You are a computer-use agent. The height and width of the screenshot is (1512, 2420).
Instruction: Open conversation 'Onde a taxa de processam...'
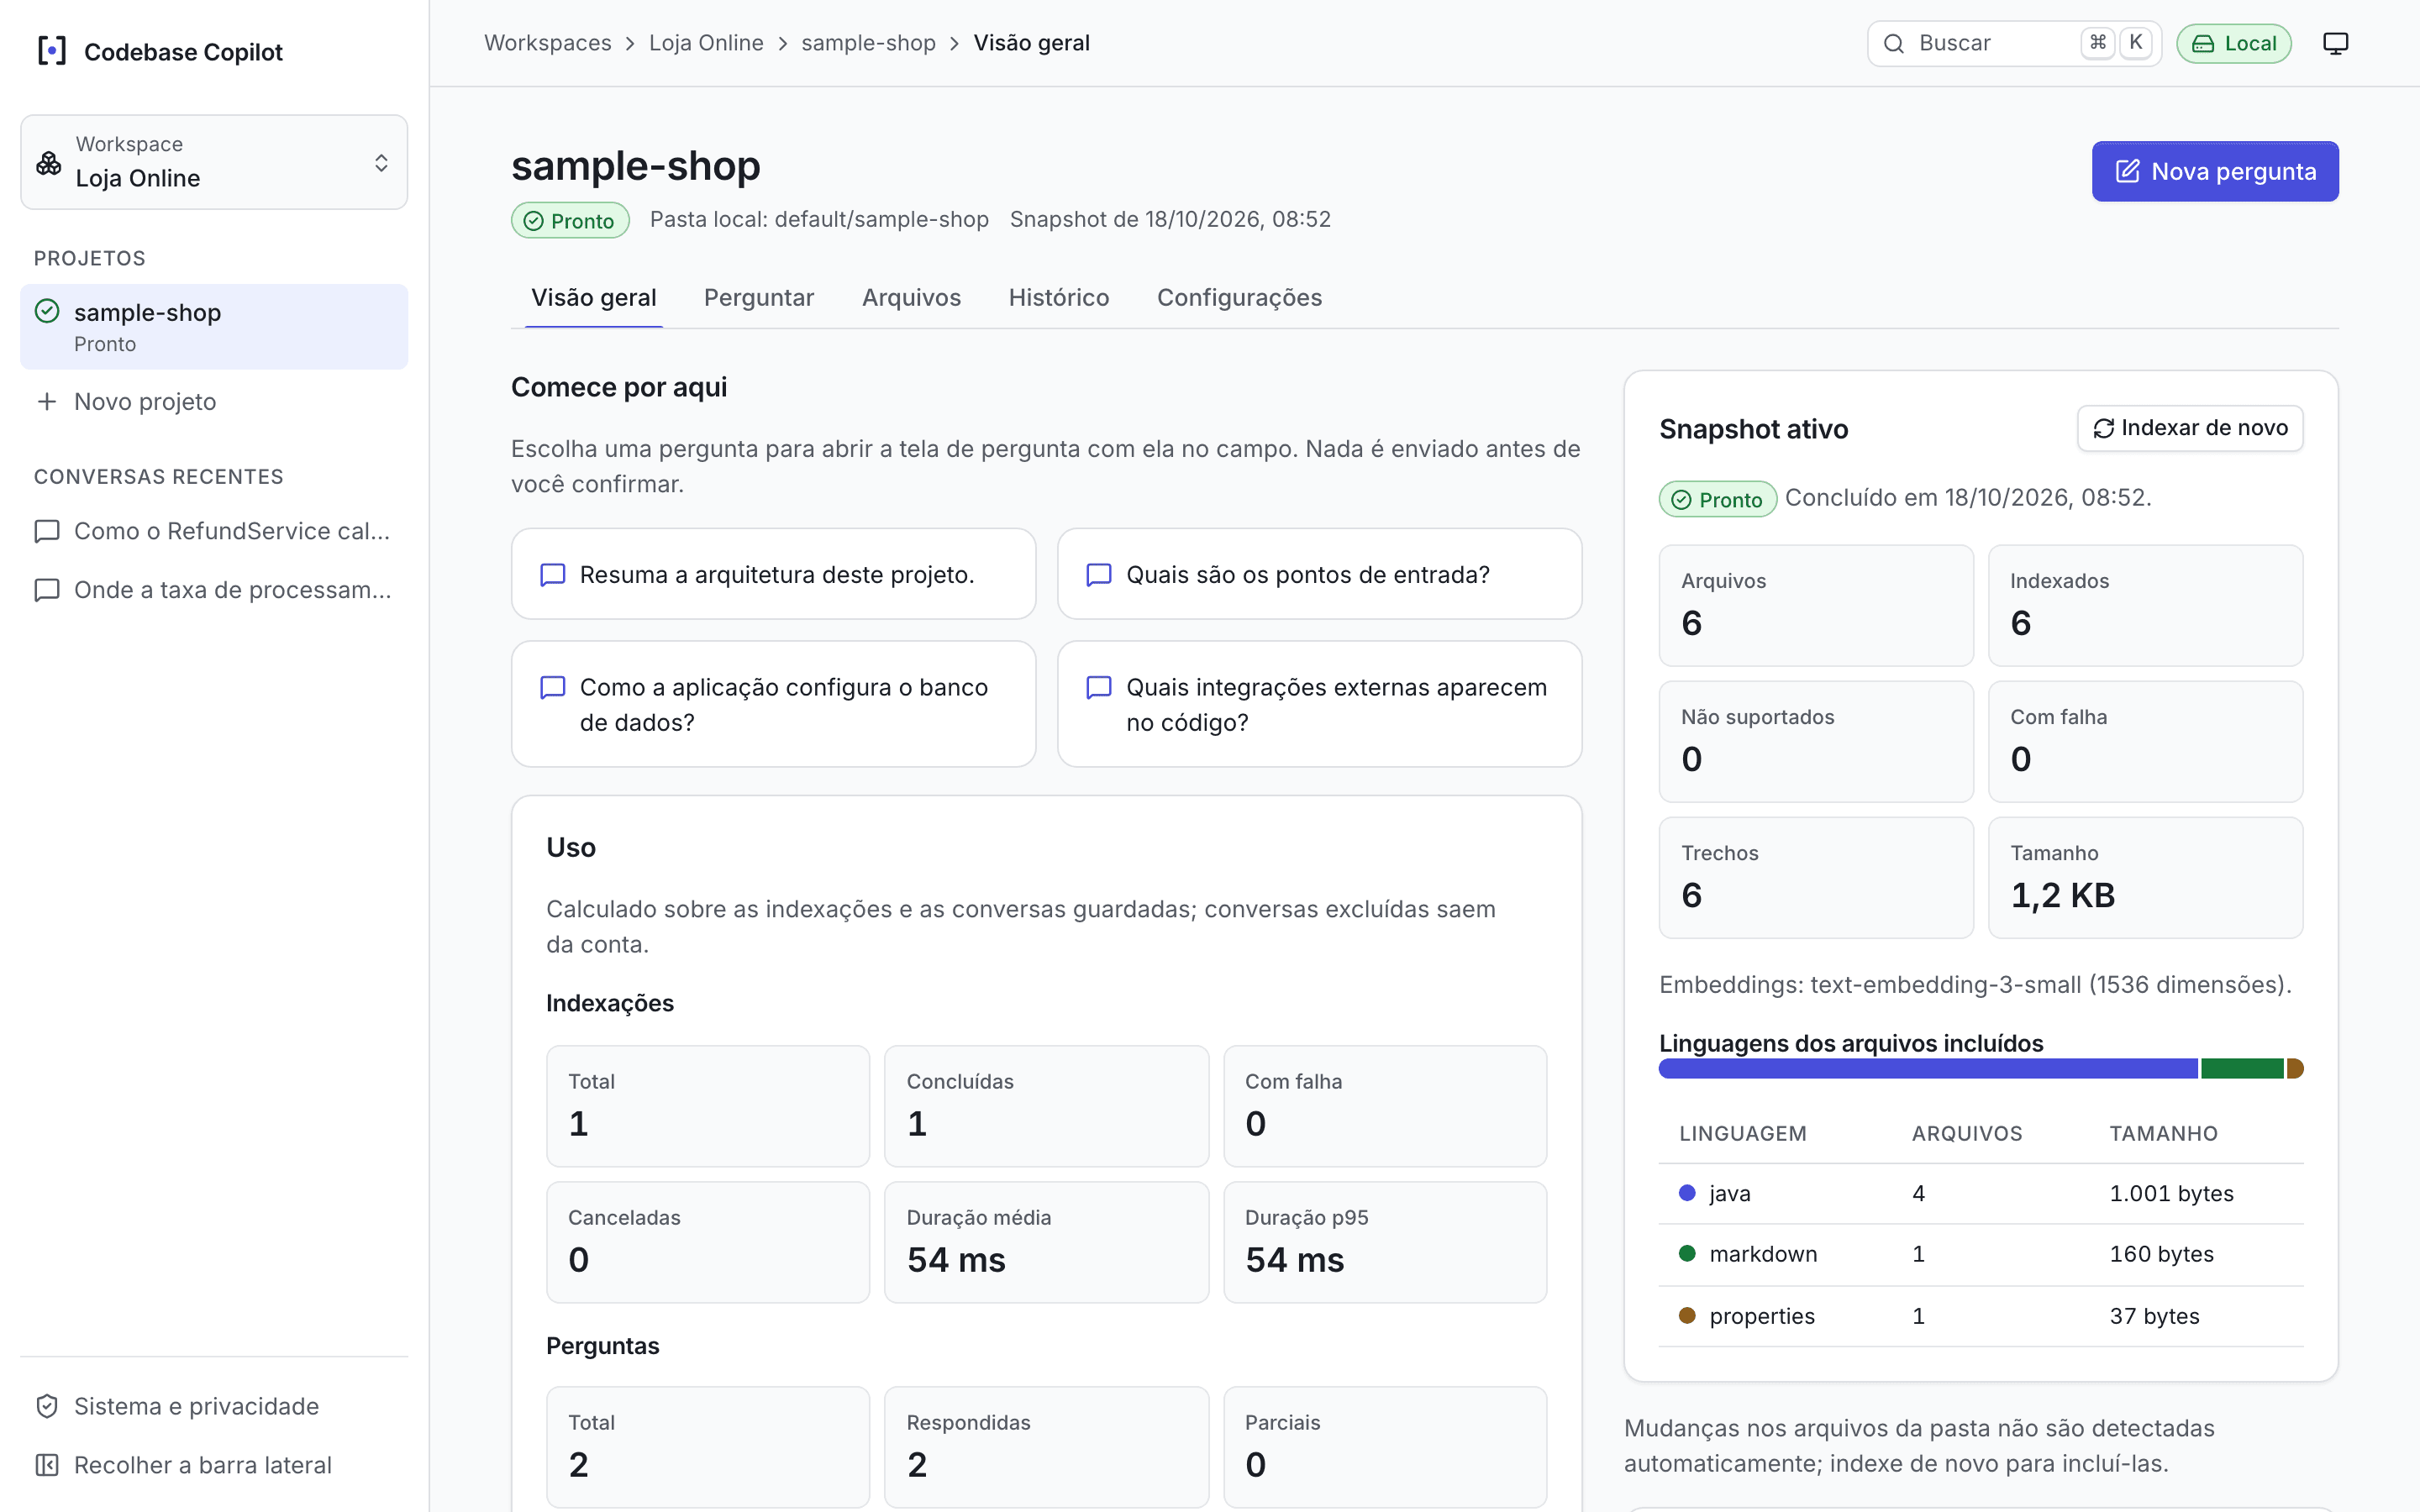pyautogui.click(x=214, y=590)
